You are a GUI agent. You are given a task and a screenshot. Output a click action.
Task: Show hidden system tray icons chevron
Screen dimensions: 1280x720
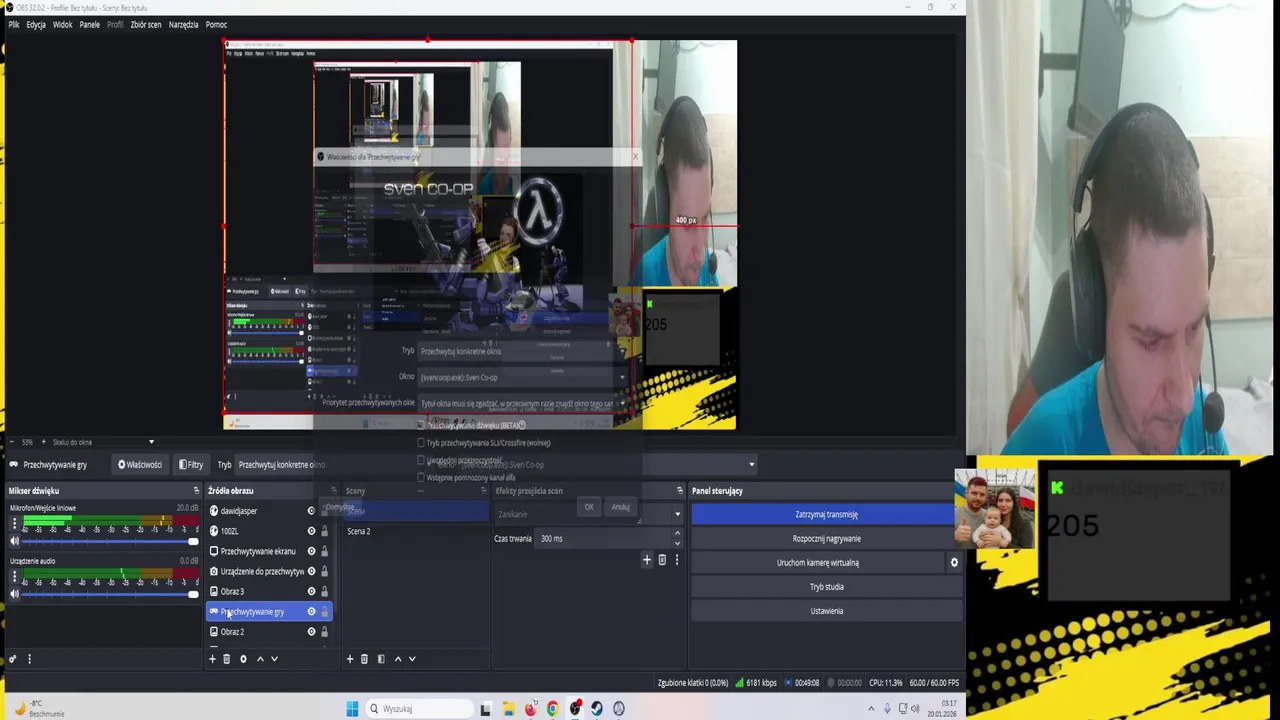870,709
